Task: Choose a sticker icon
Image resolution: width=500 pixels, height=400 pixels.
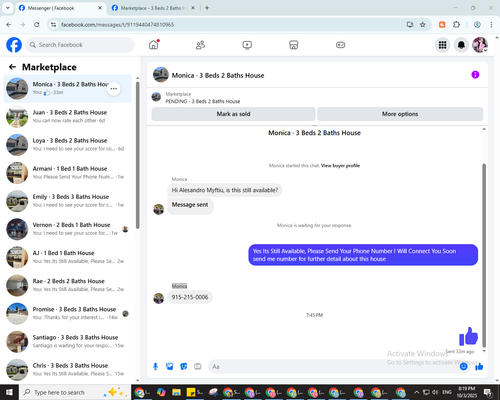Action: pos(184,367)
